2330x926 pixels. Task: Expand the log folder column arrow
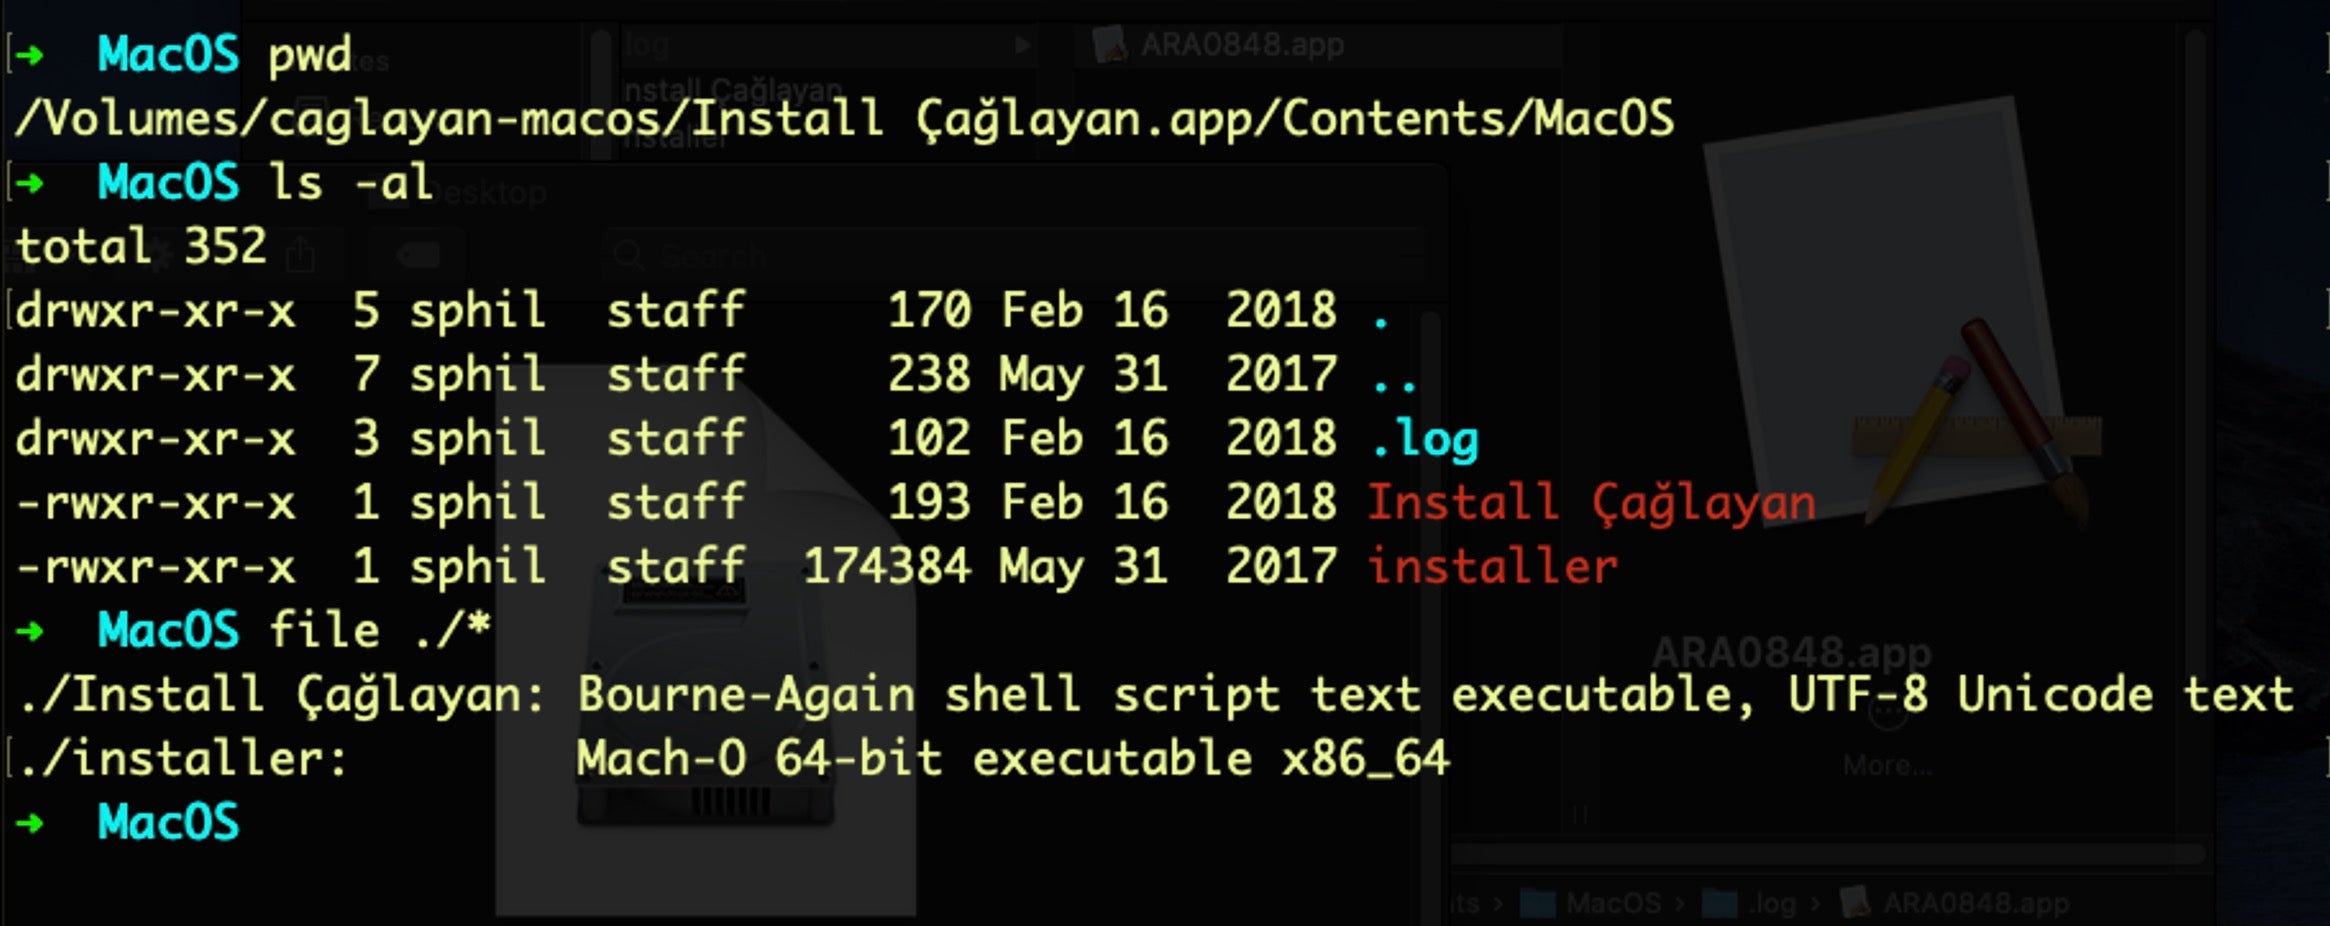coord(1022,45)
